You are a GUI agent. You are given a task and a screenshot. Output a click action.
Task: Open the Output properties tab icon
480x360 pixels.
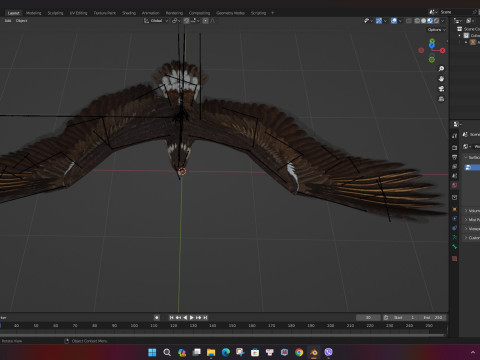[454, 157]
